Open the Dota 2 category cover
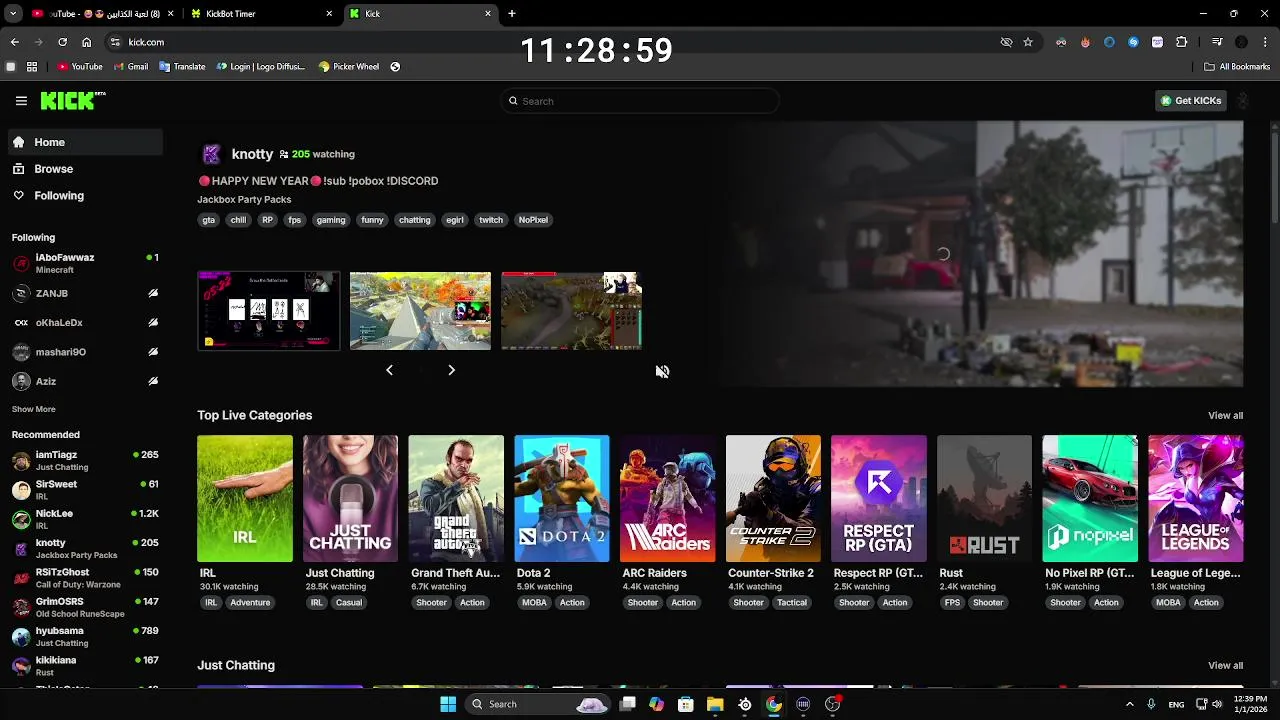This screenshot has width=1280, height=720. pyautogui.click(x=561, y=498)
